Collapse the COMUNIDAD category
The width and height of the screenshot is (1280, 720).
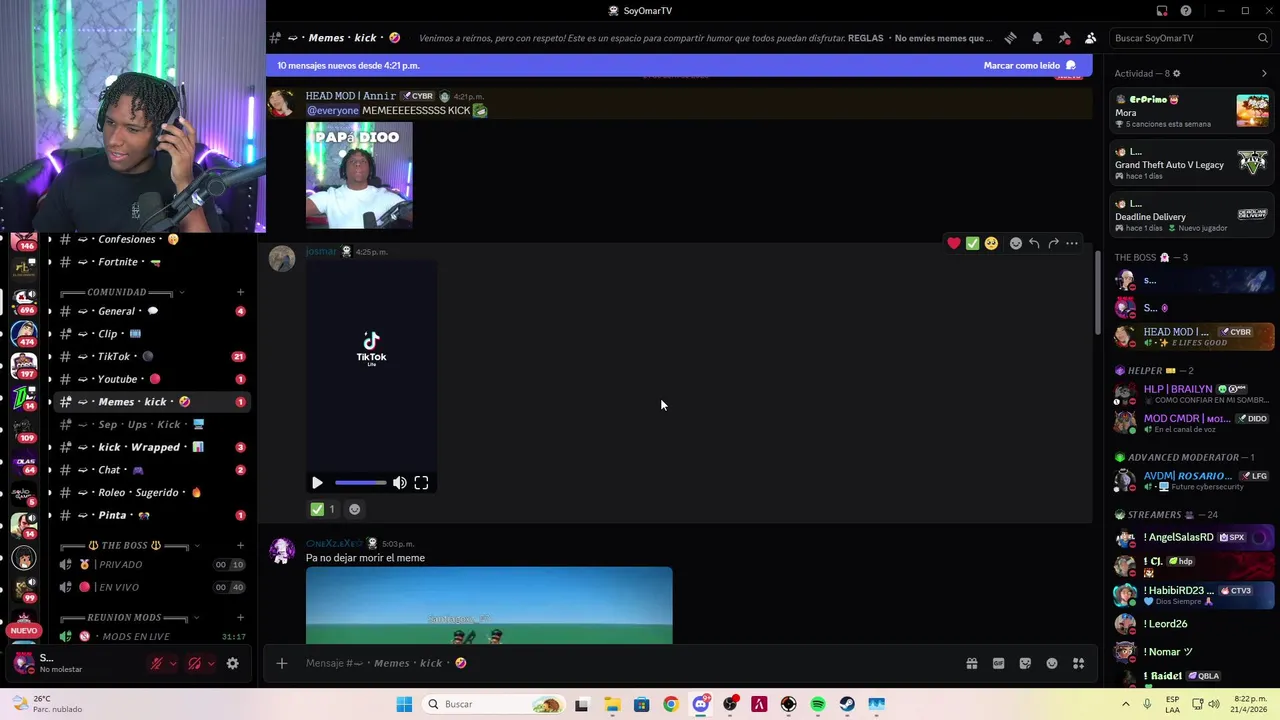click(x=124, y=292)
